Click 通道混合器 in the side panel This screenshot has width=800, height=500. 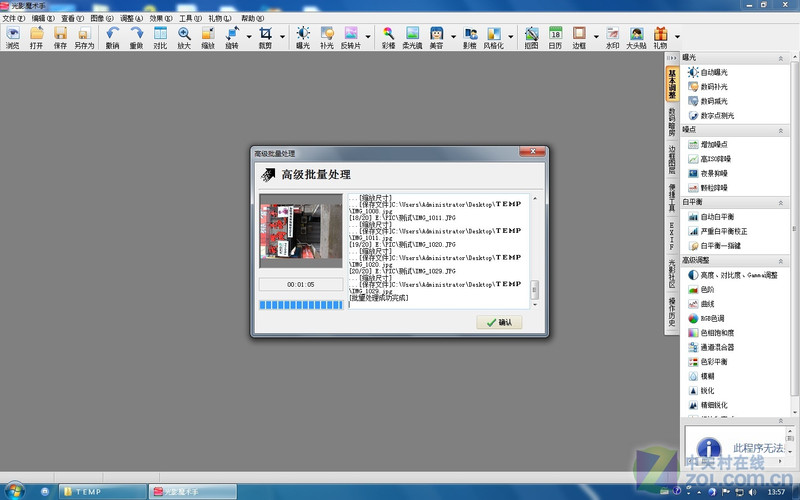pyautogui.click(x=711, y=347)
